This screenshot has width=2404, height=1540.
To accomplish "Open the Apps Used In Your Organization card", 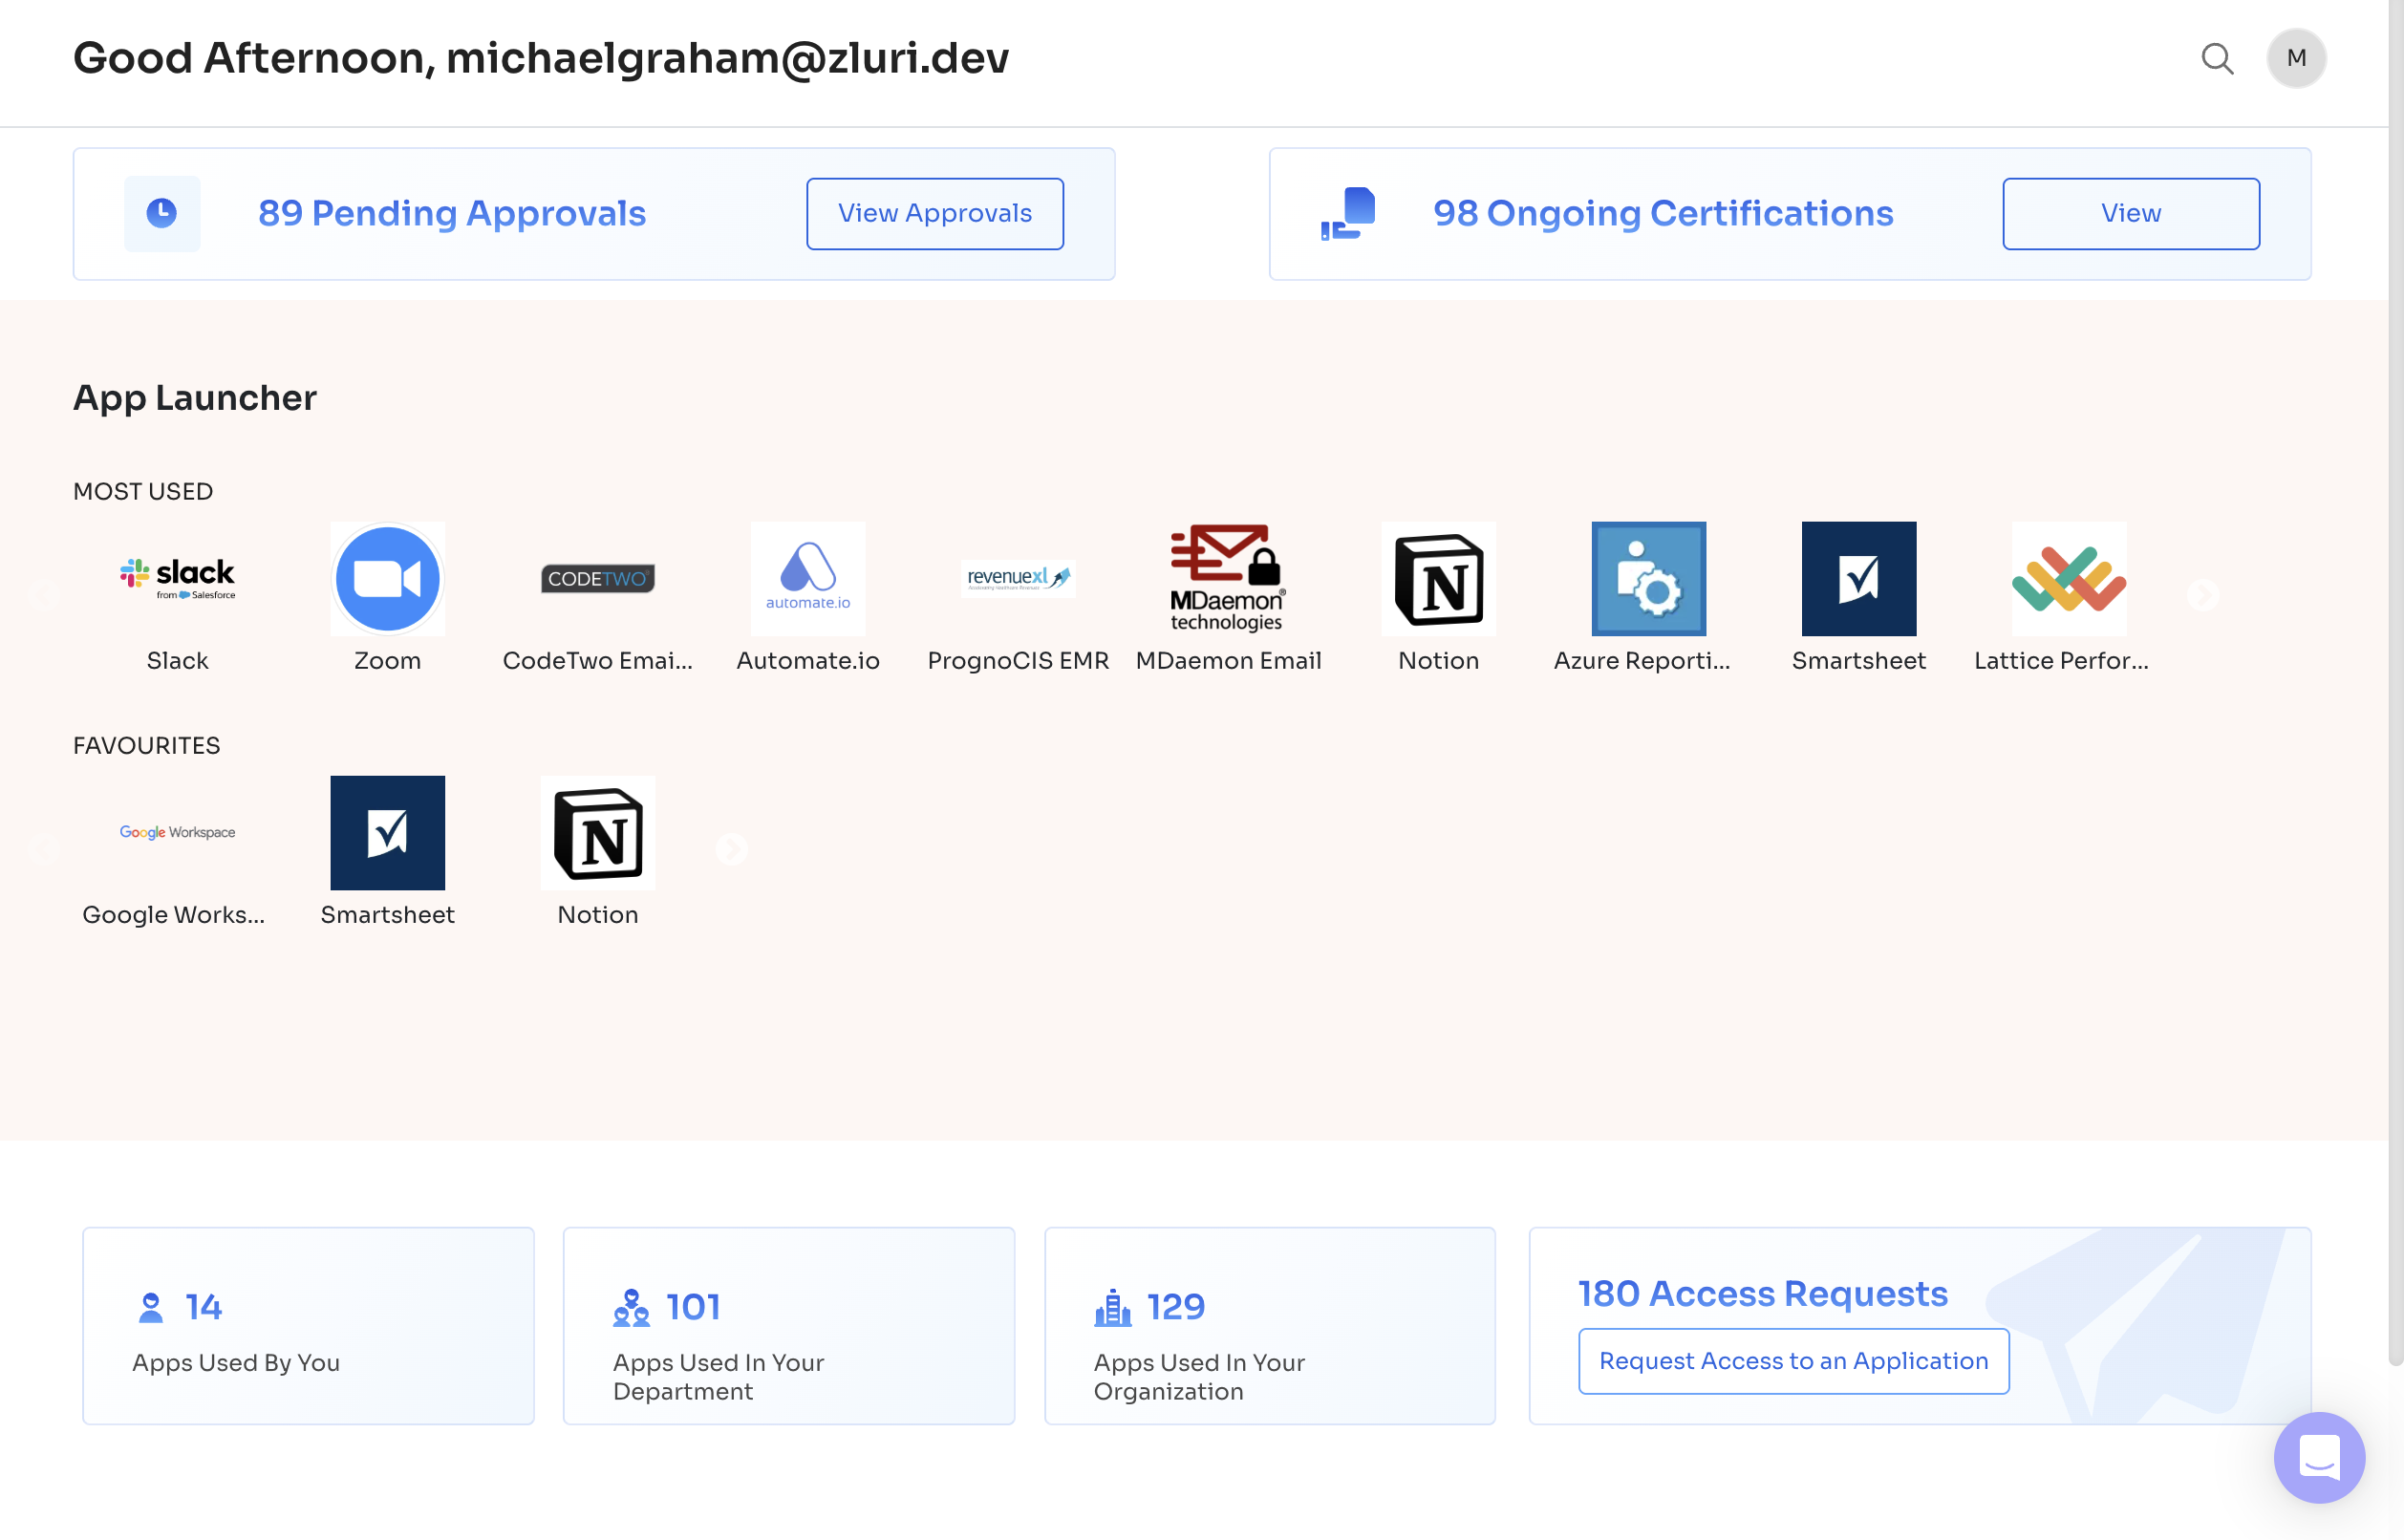I will (1270, 1326).
